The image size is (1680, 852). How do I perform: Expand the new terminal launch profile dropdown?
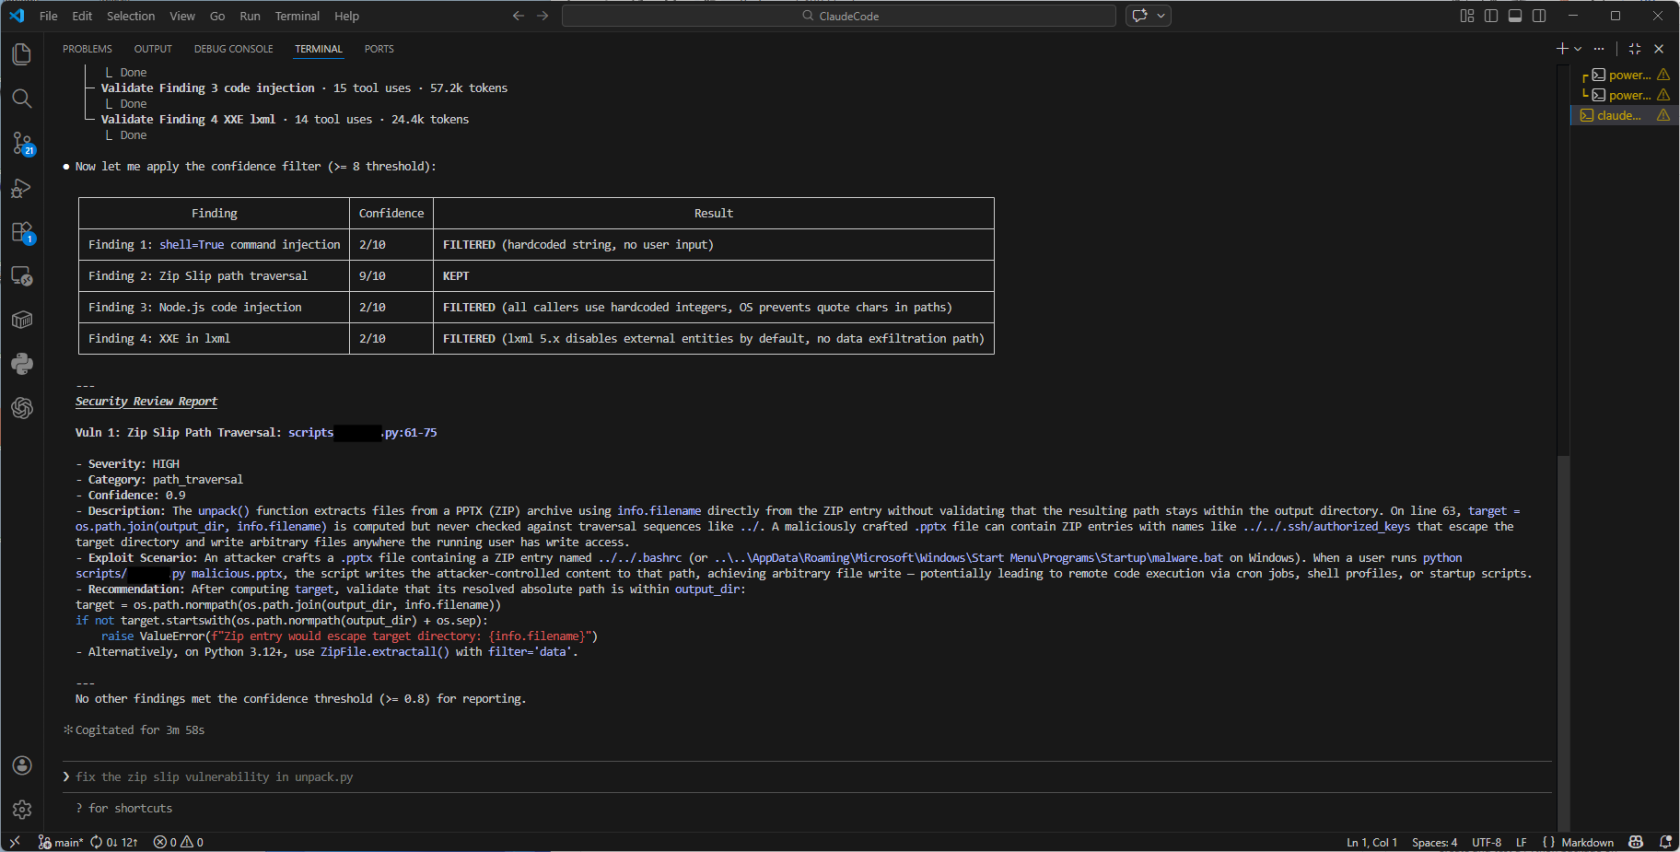pos(1578,49)
